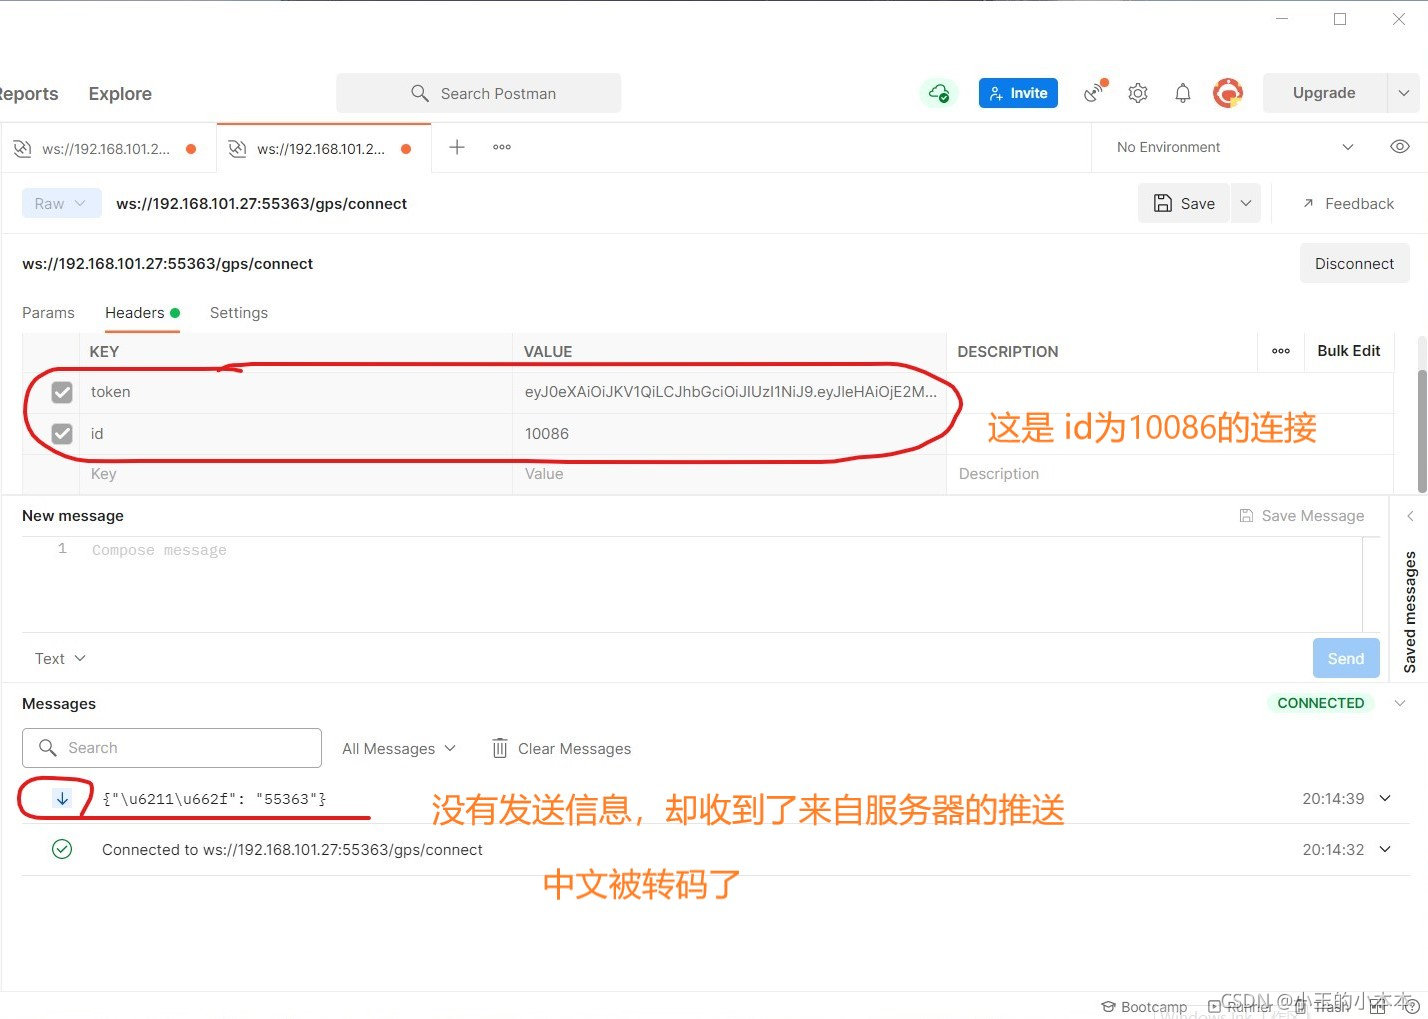Click the blue Invite button
Screen dimensions: 1428x1019
1018,93
